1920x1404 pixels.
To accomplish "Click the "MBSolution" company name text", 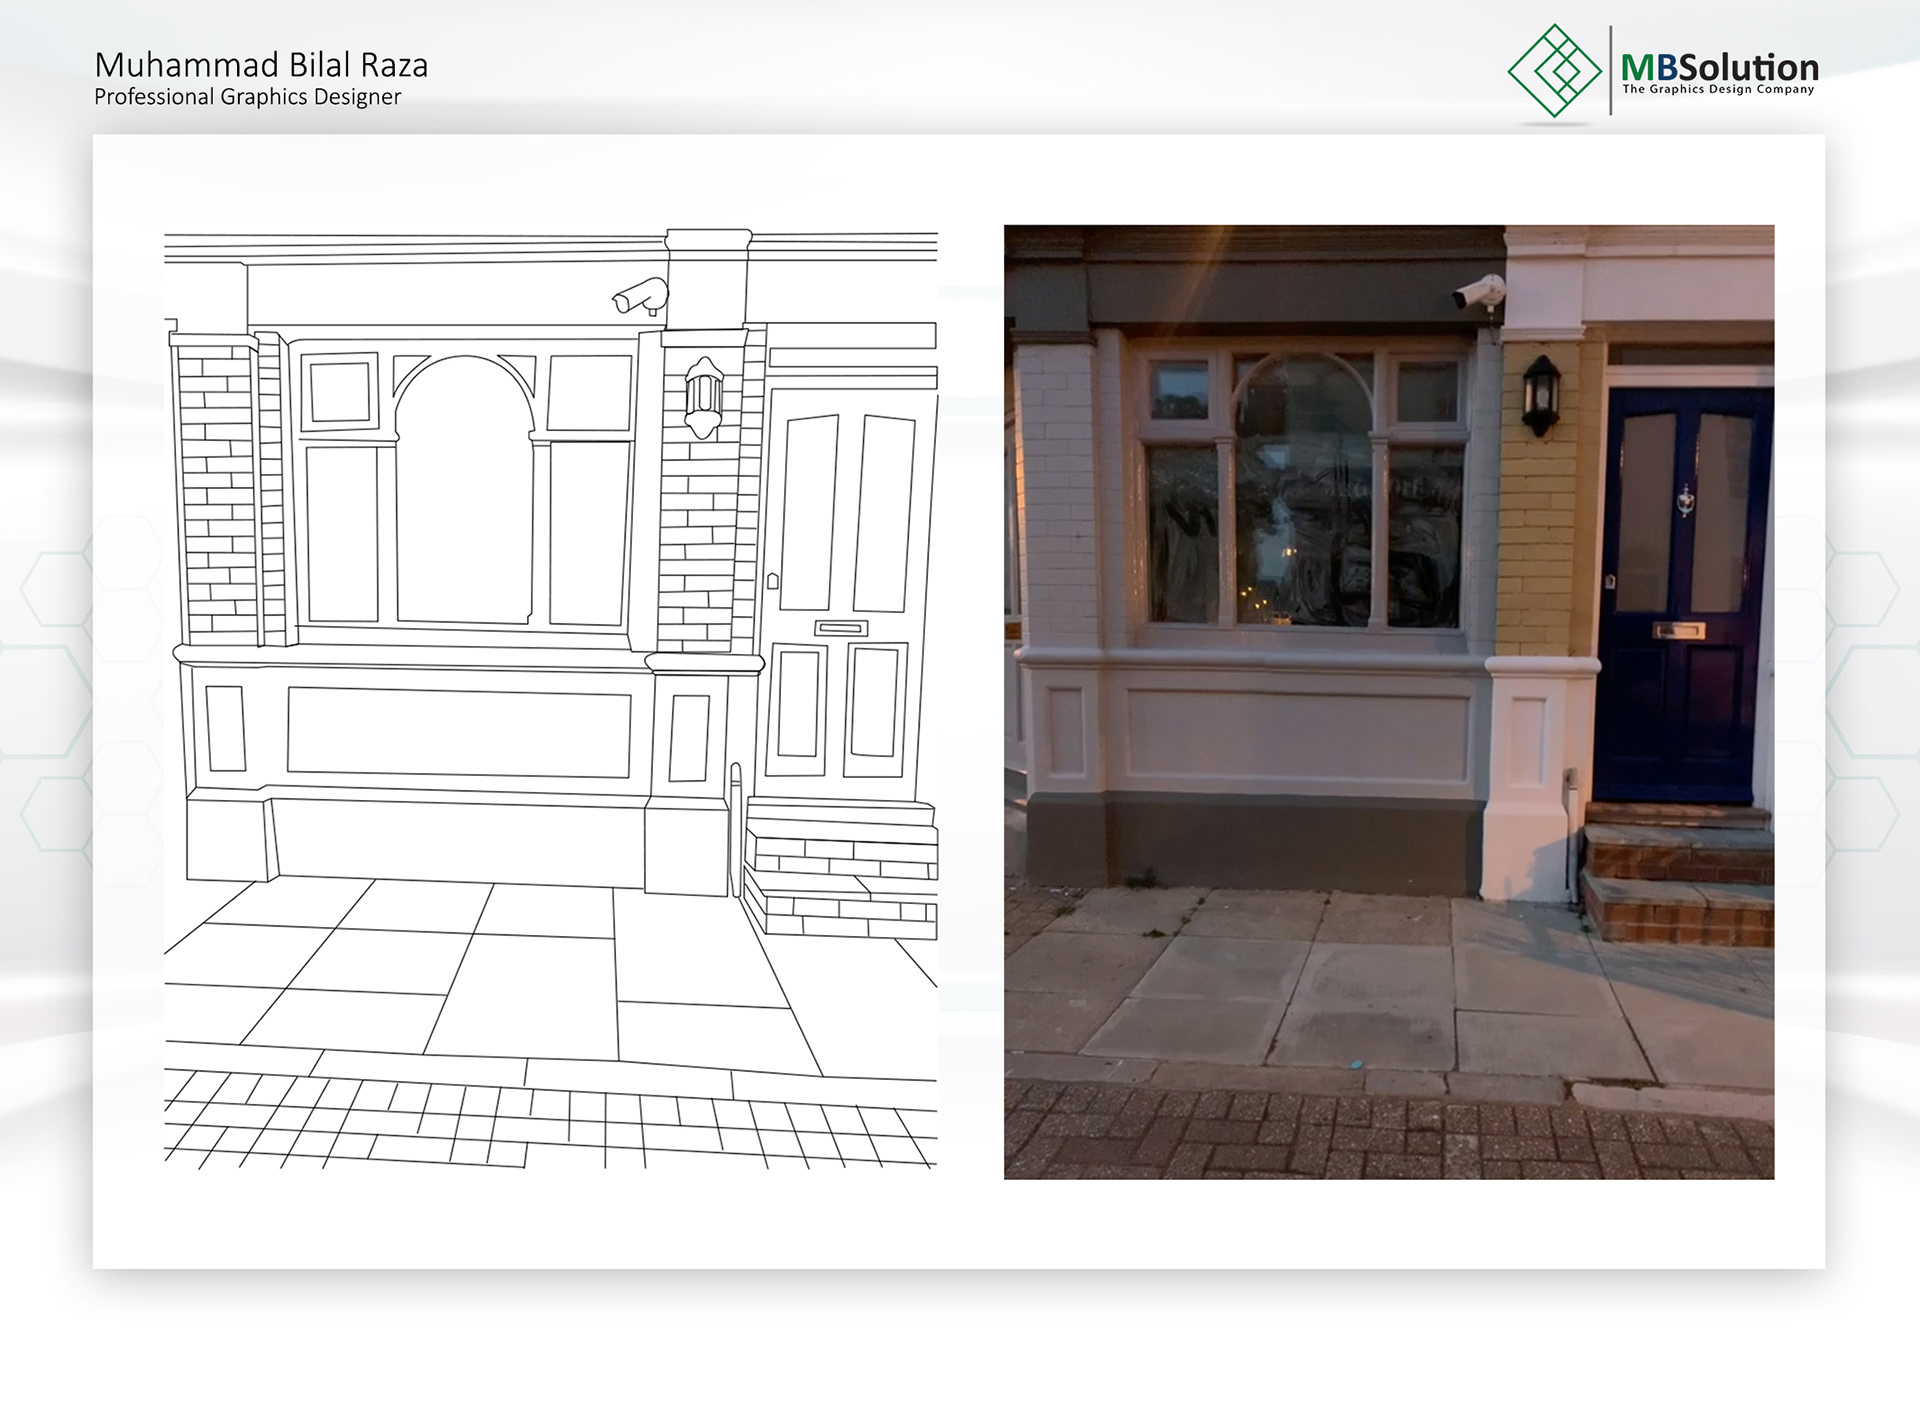I will point(1719,67).
